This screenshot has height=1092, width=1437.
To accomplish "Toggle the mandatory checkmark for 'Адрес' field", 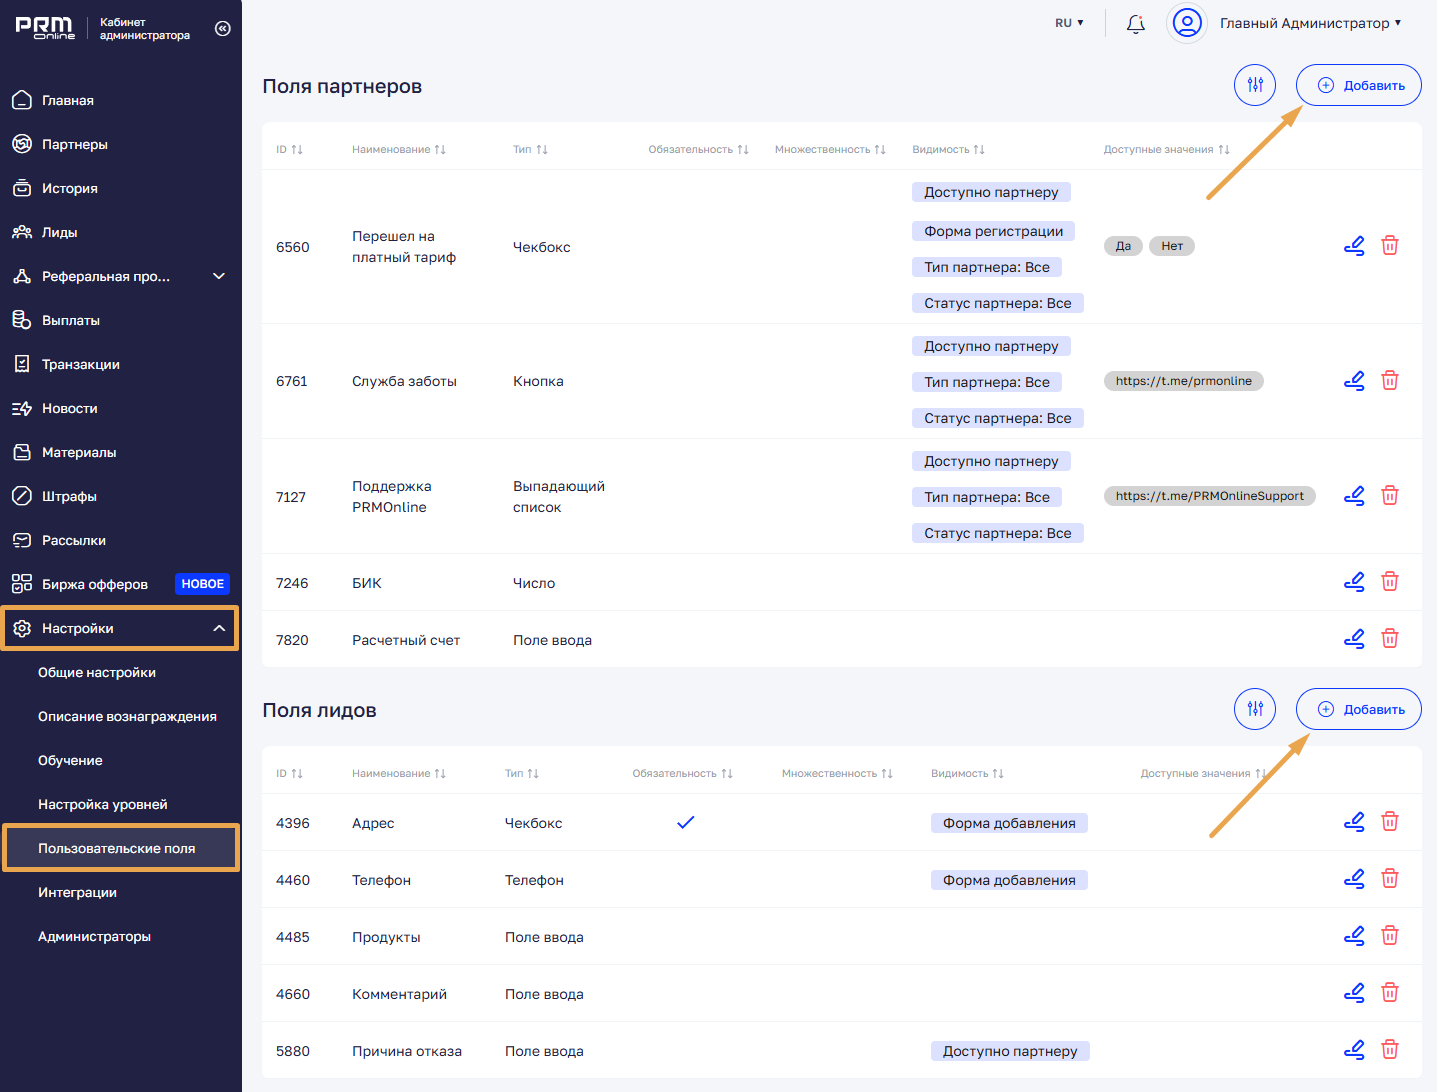I will (685, 823).
